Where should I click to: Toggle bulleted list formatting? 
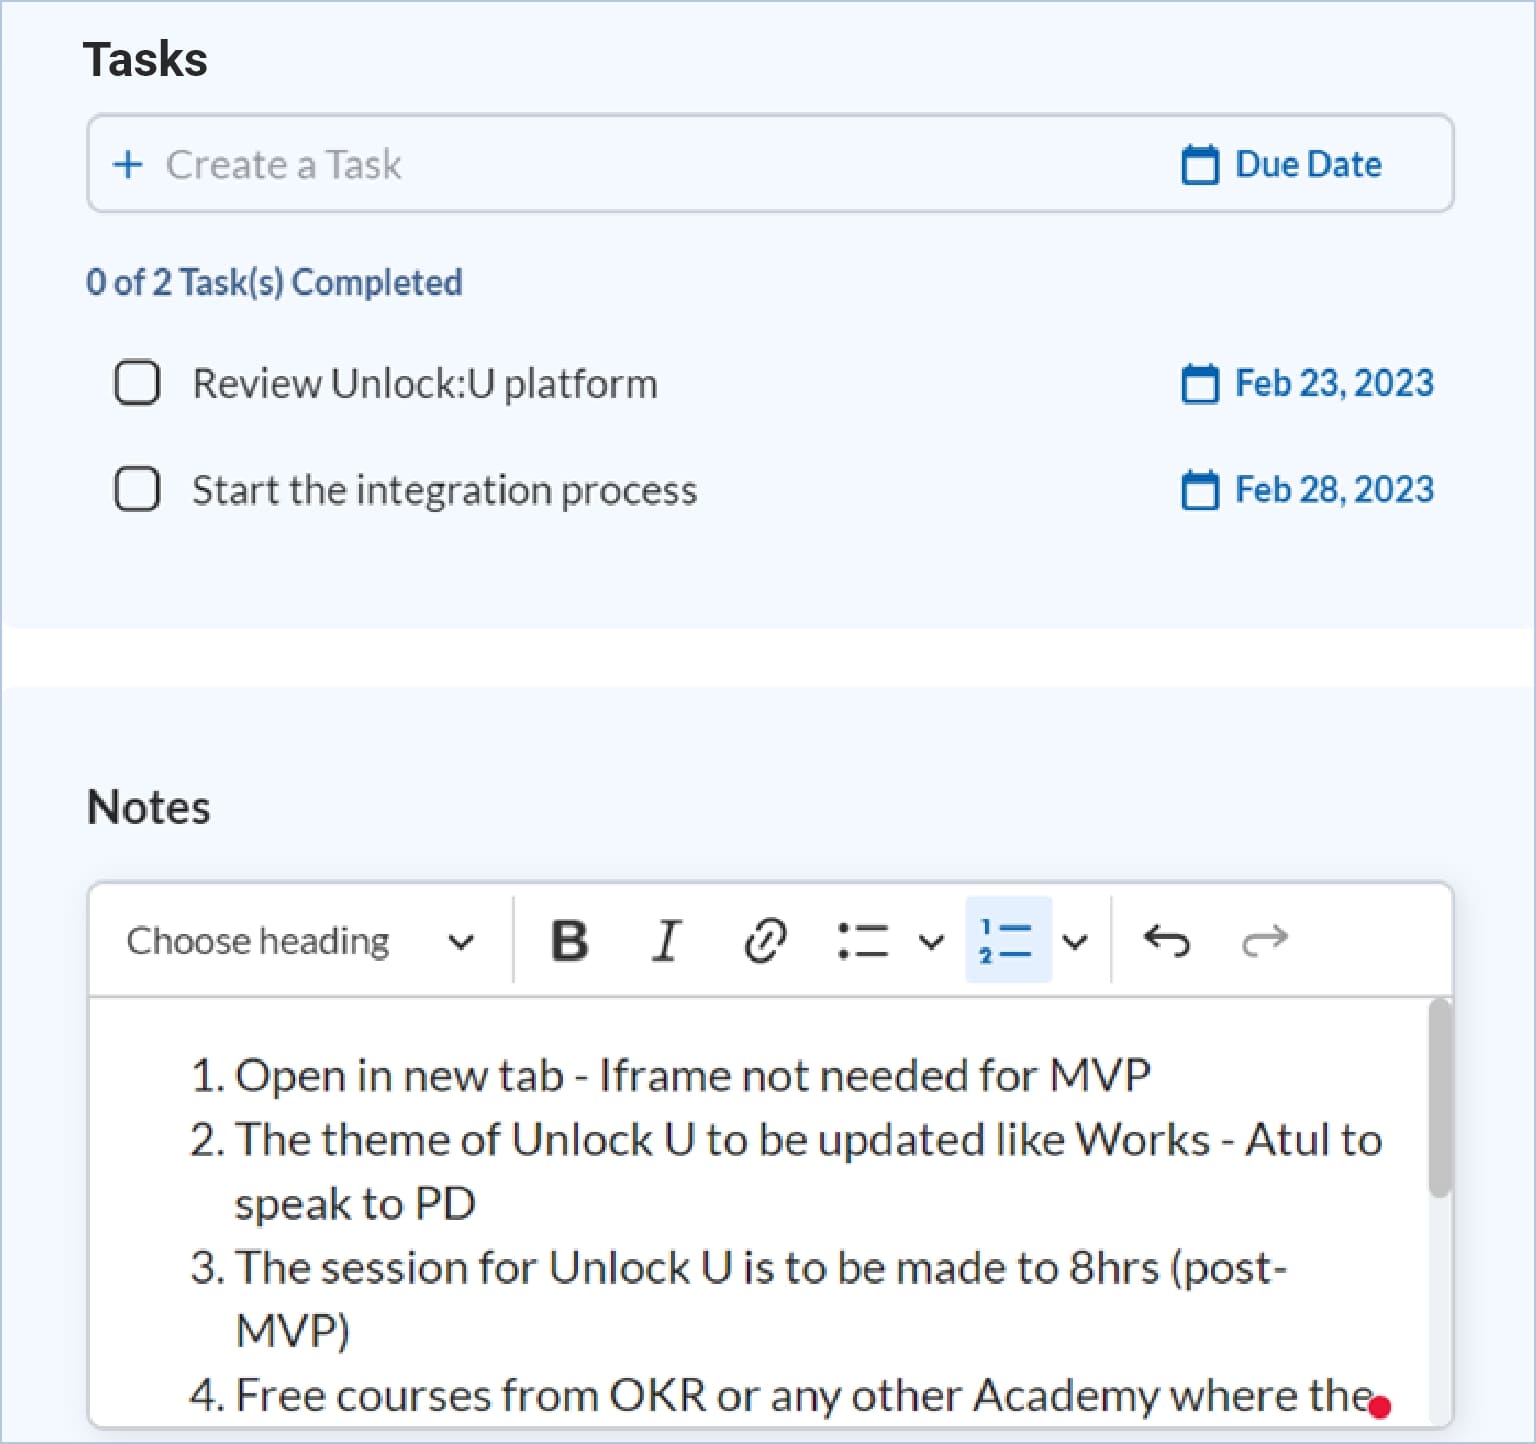pos(862,941)
